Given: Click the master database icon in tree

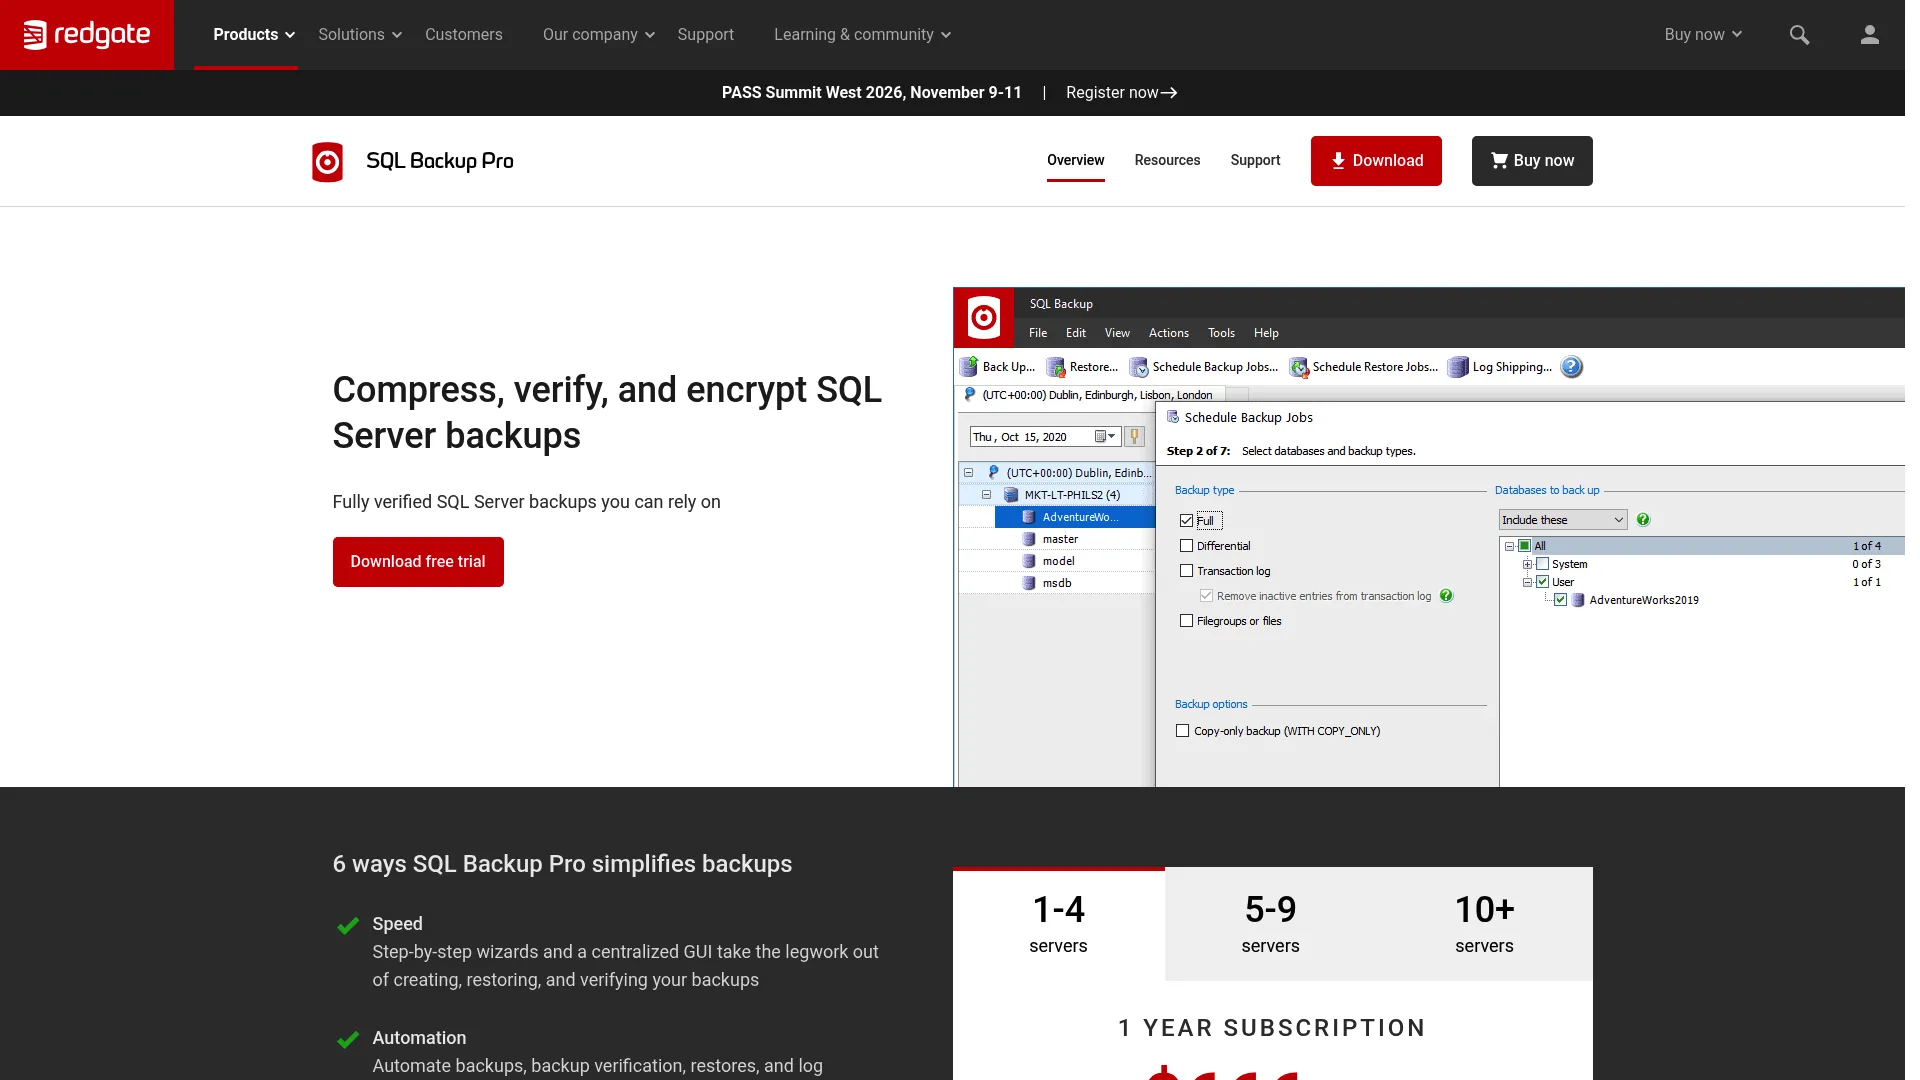Looking at the screenshot, I should 1028,539.
